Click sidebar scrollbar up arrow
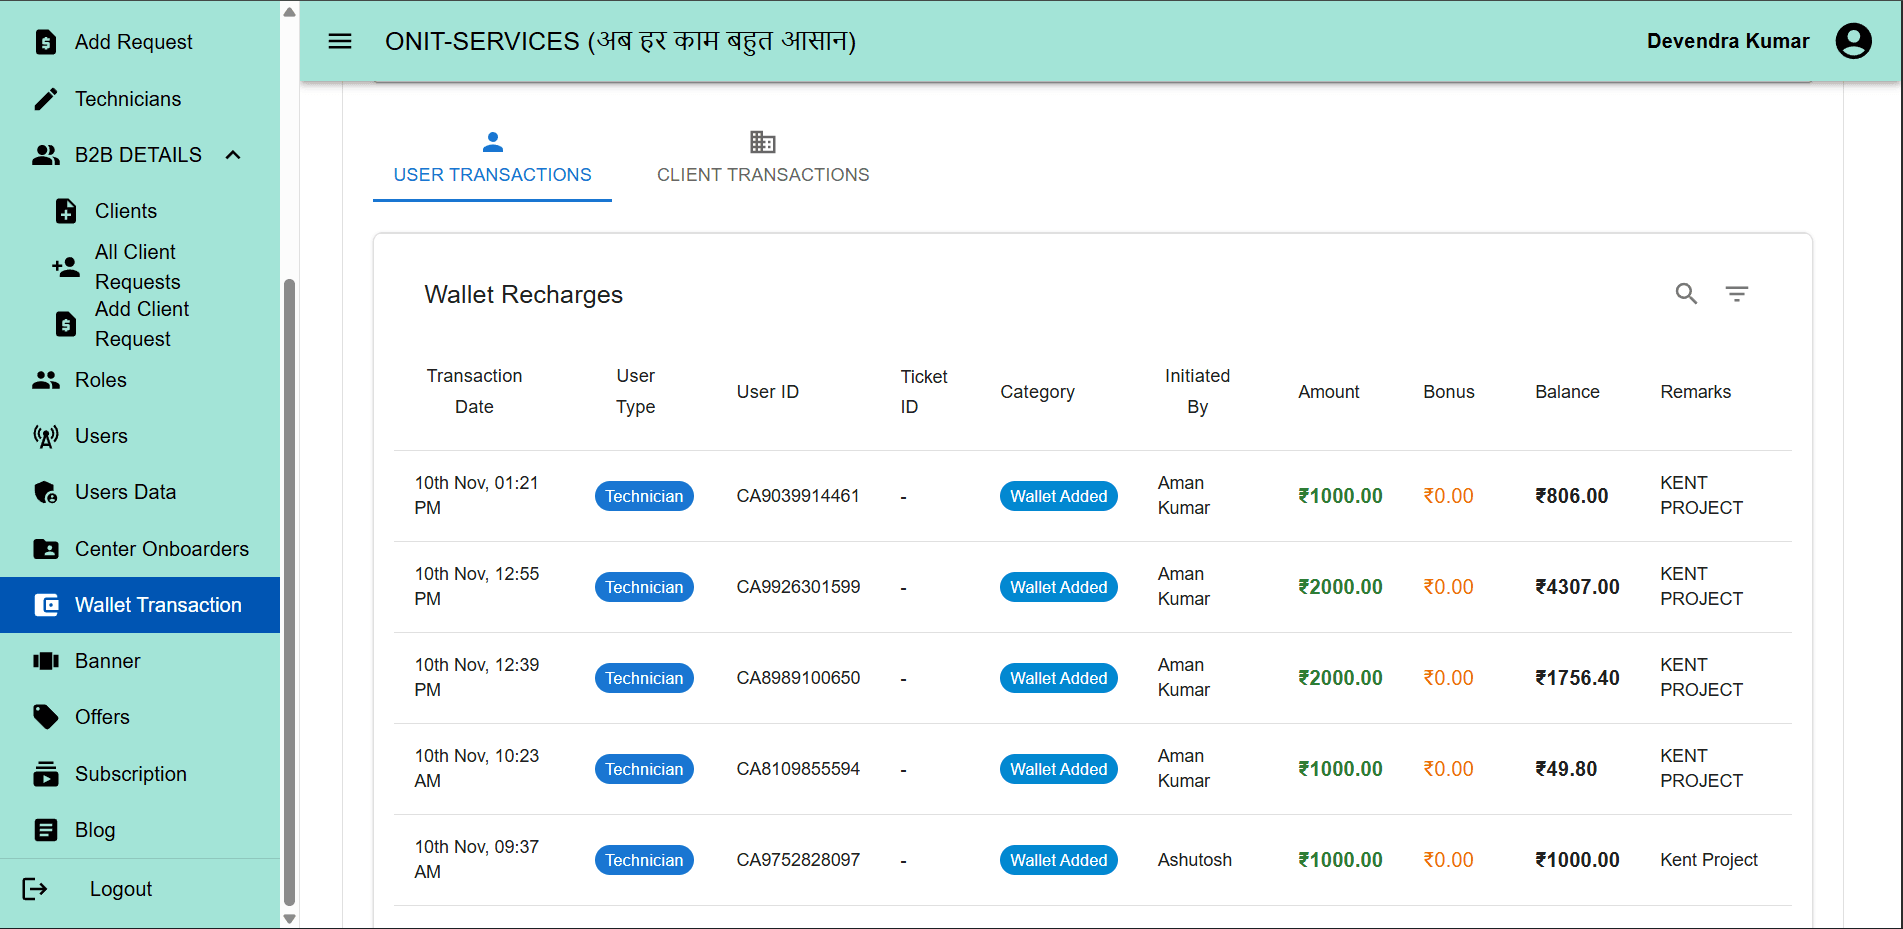 290,12
